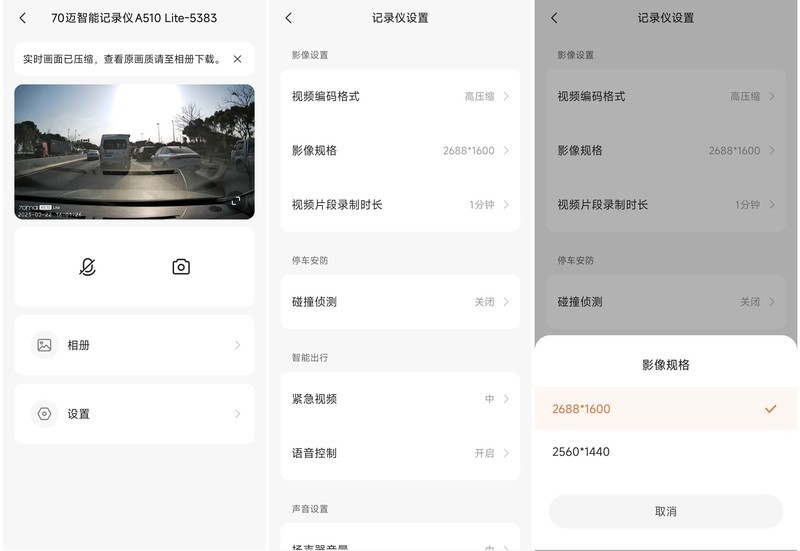Open the 相册 album entry

(x=134, y=345)
